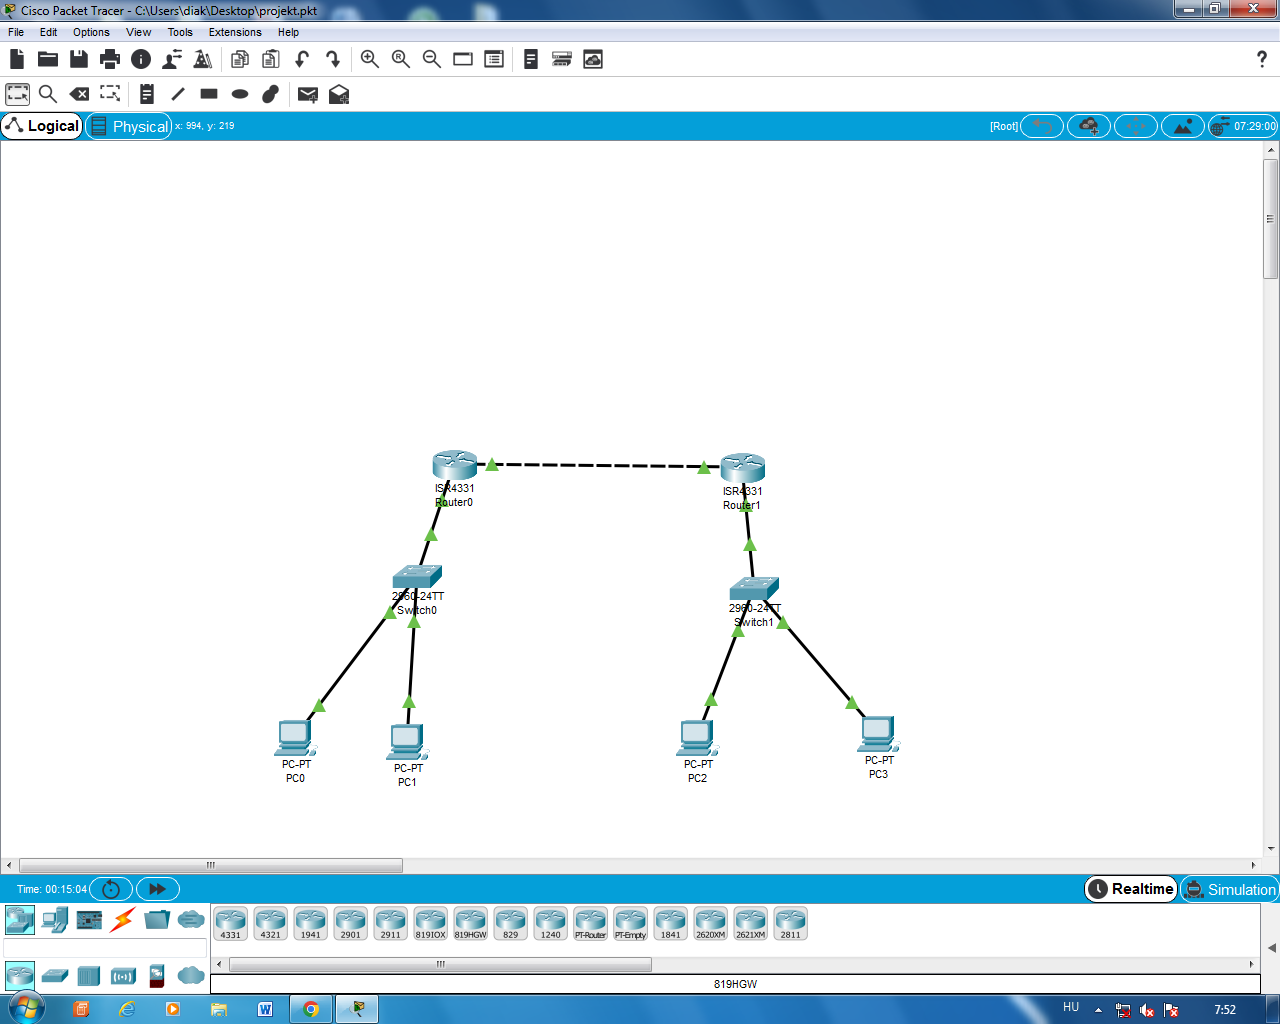
Task: Pick the Inspect magnifier tool
Action: (47, 94)
